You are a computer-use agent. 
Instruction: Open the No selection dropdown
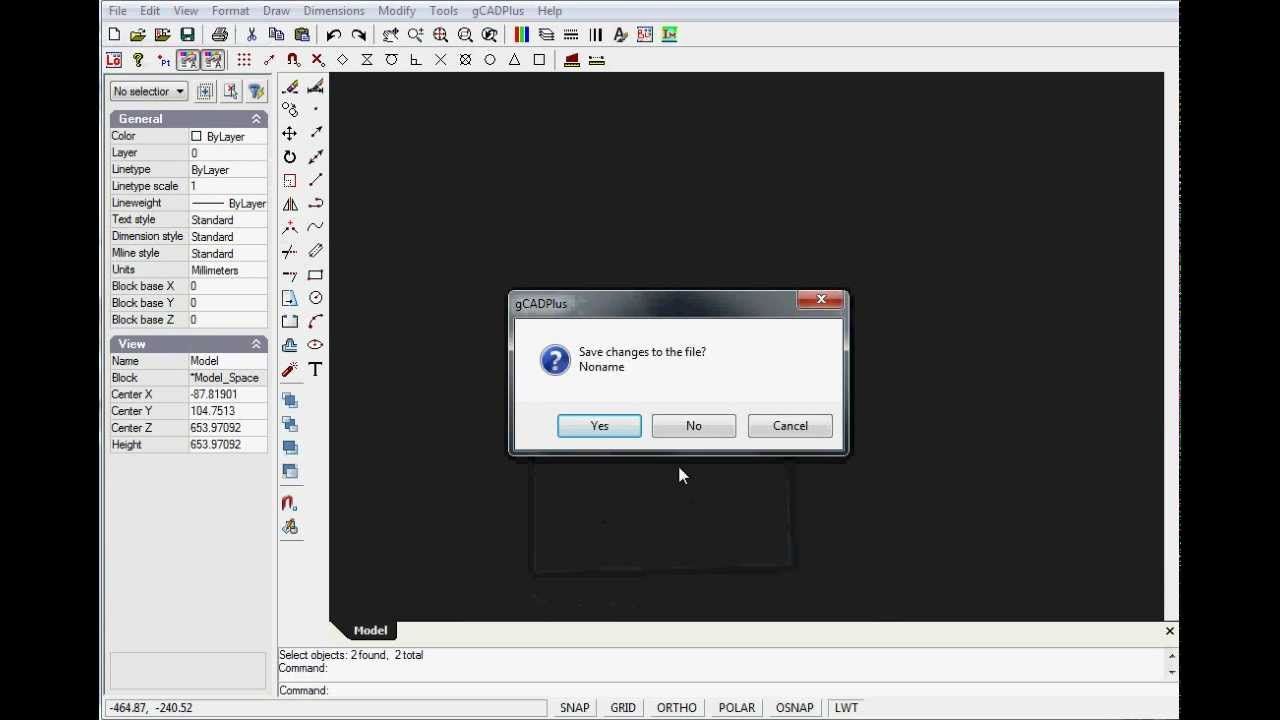click(x=149, y=91)
